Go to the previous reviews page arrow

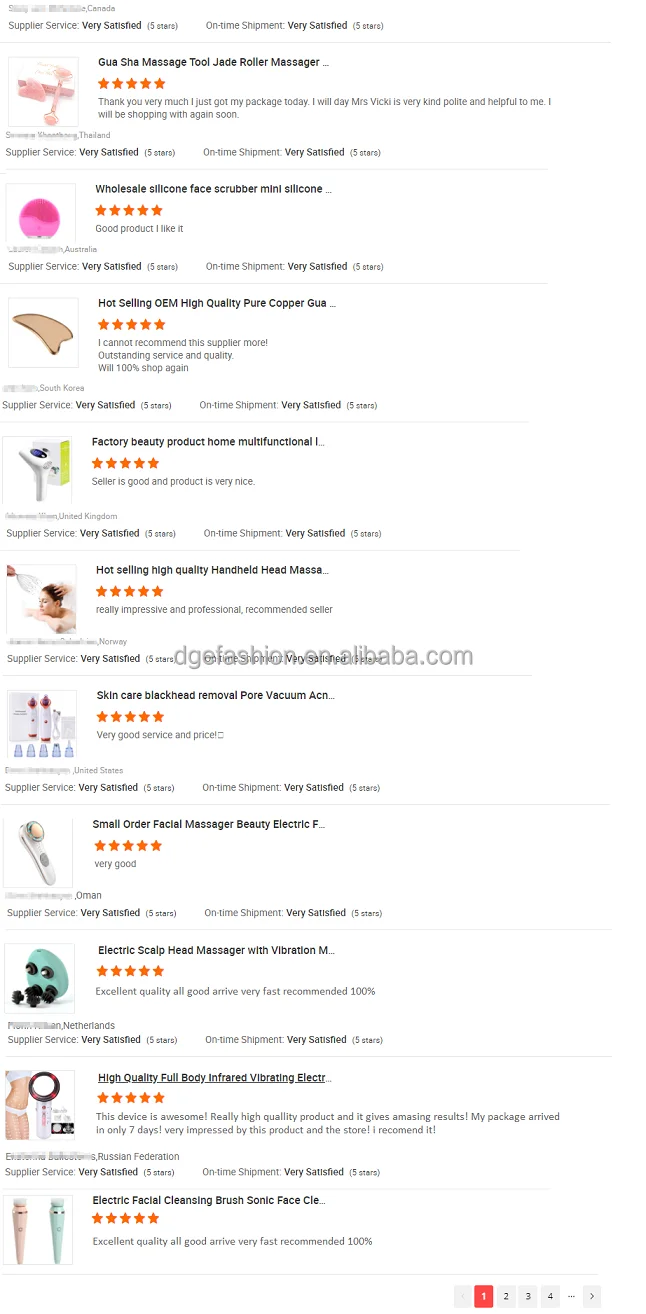click(x=462, y=1296)
